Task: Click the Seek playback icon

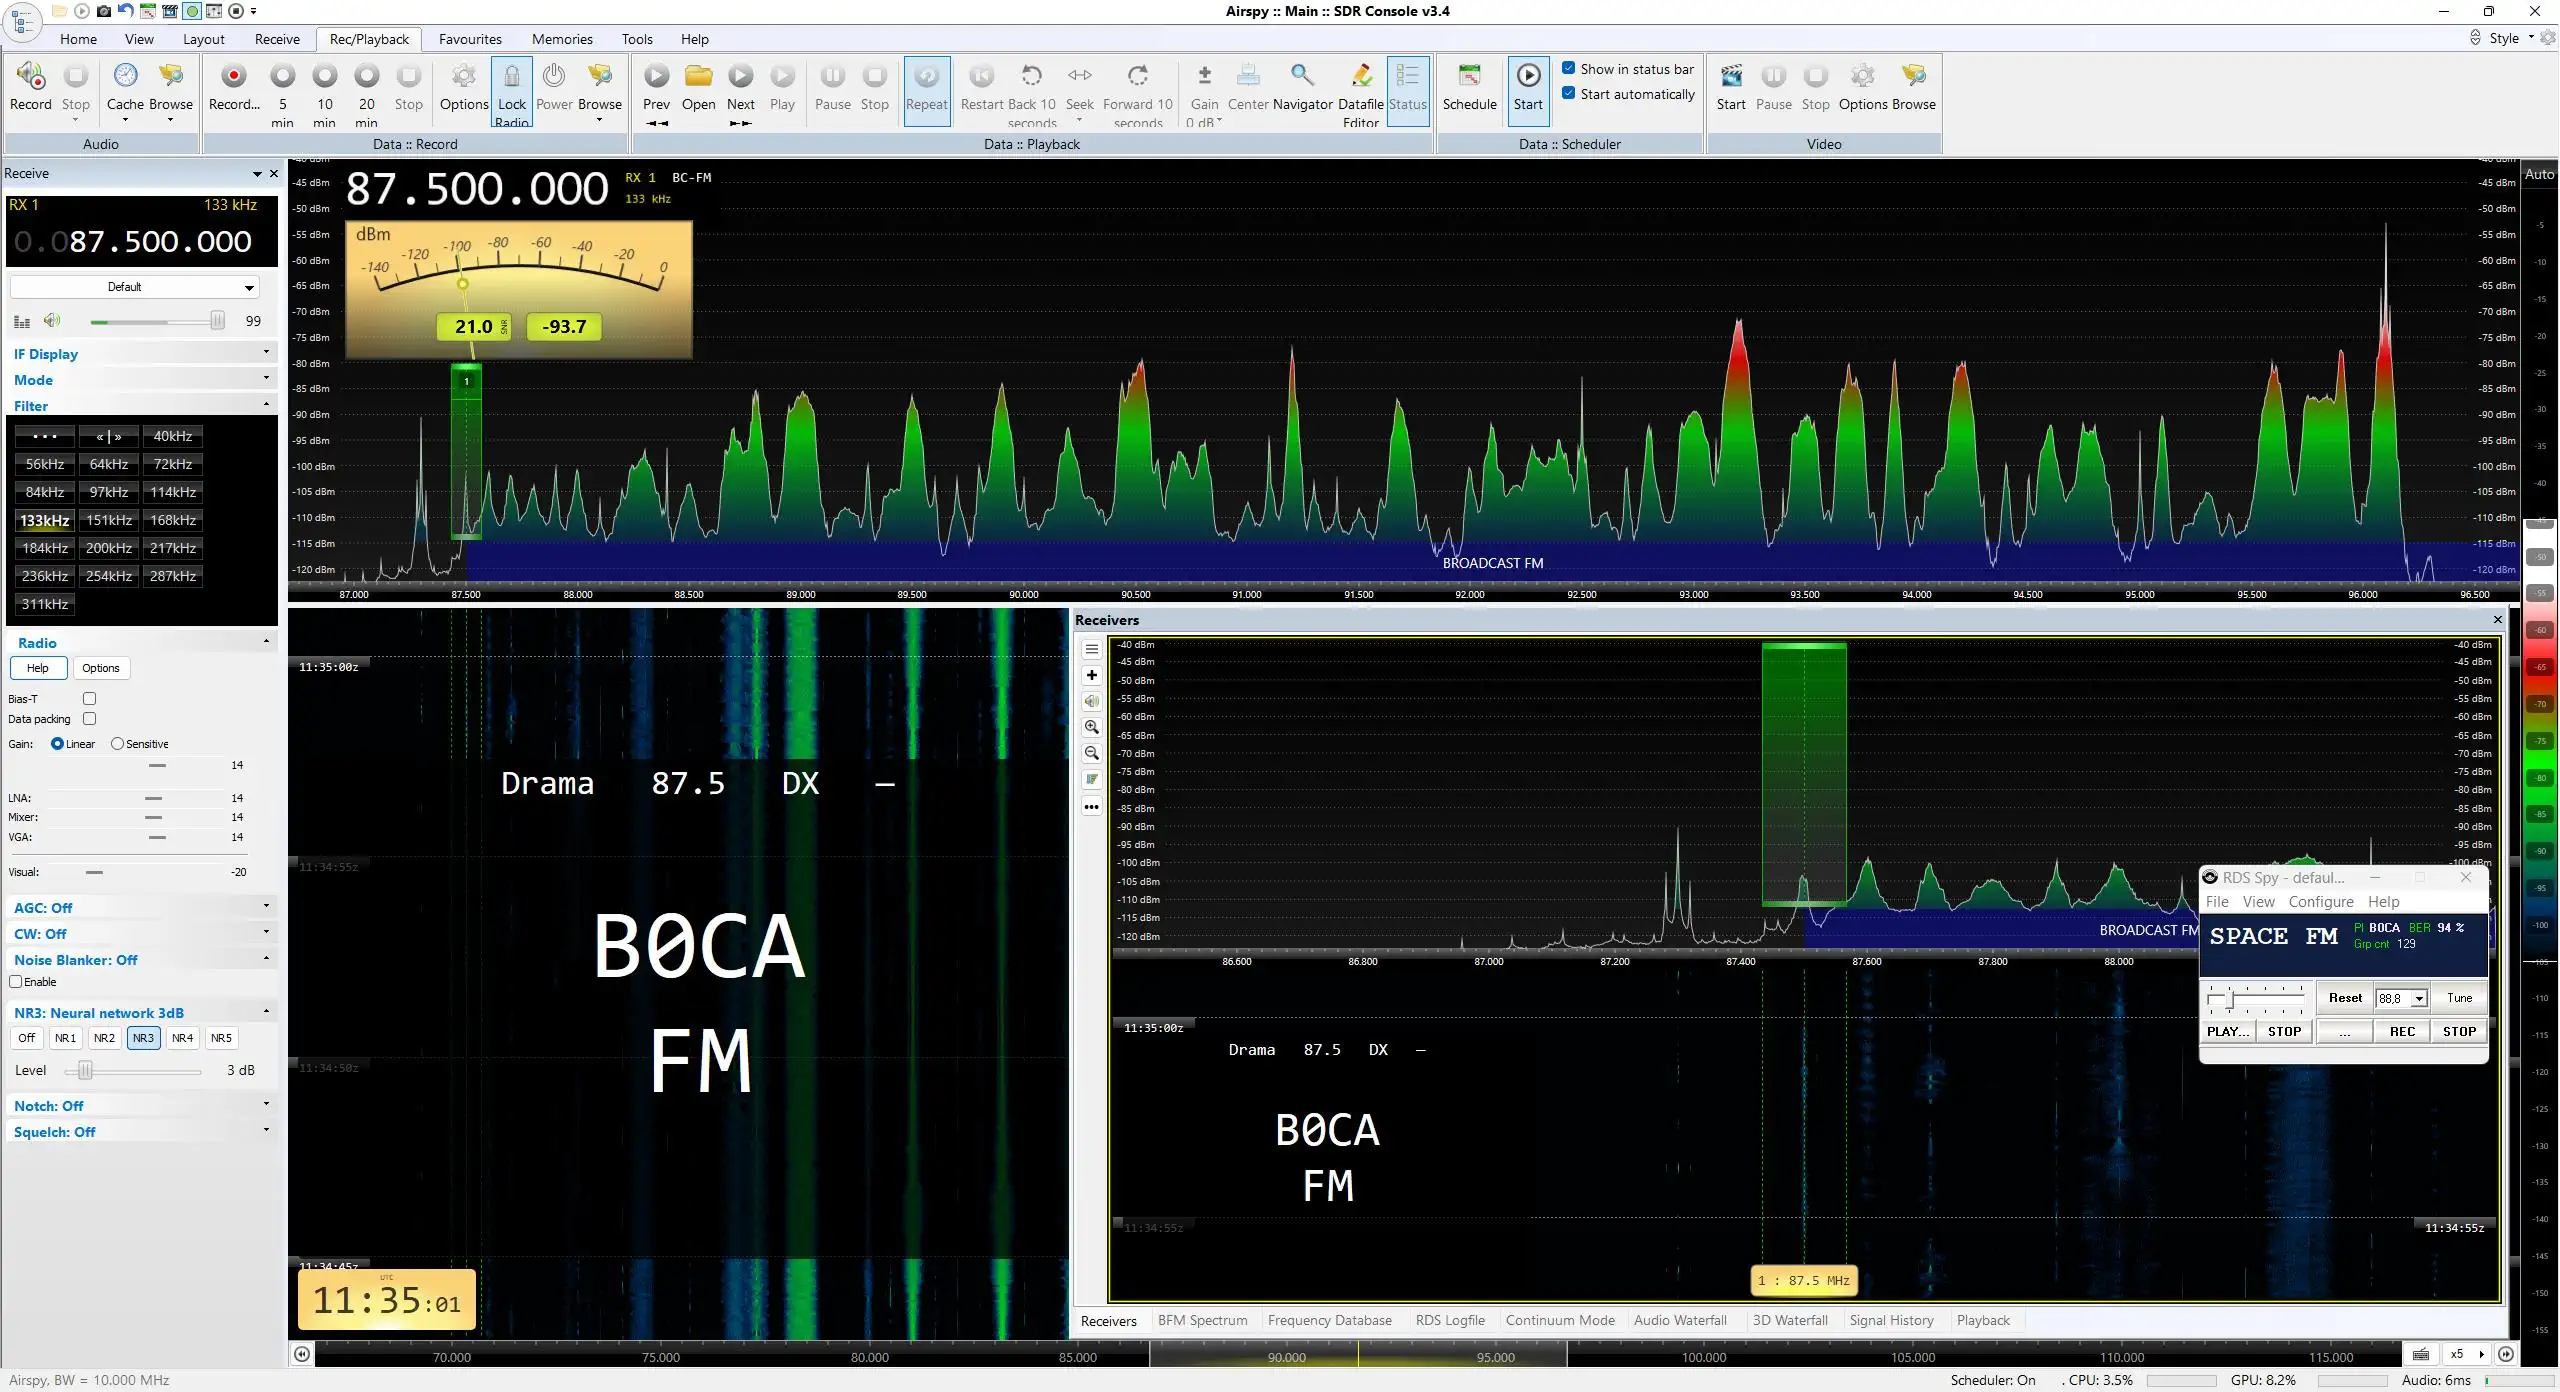Action: coord(1080,76)
